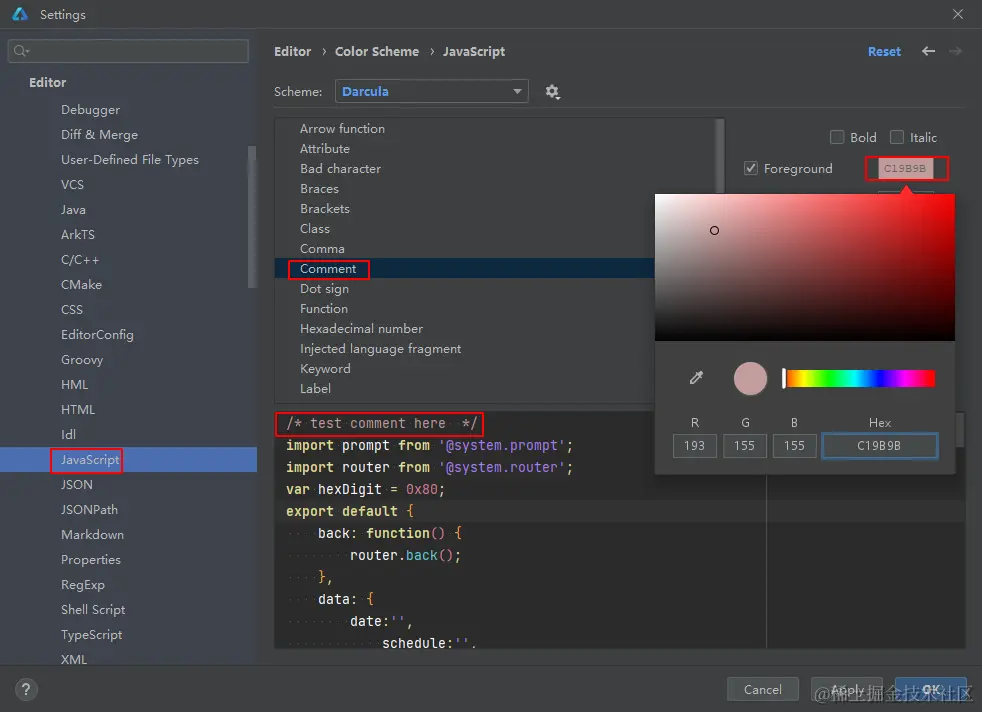Click the hue rainbow slider
This screenshot has width=982, height=712.
click(860, 378)
